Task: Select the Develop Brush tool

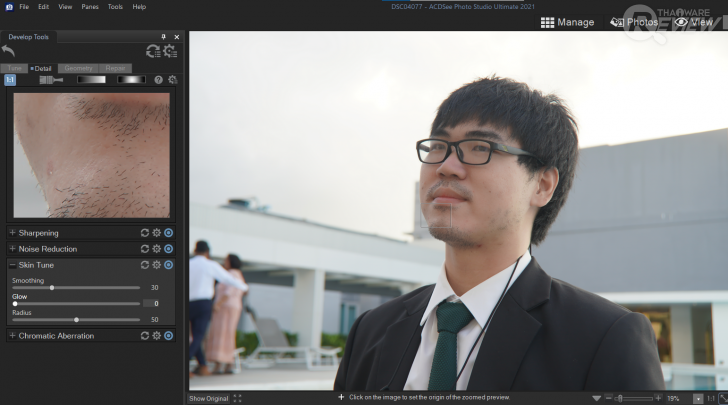Action: (51, 80)
